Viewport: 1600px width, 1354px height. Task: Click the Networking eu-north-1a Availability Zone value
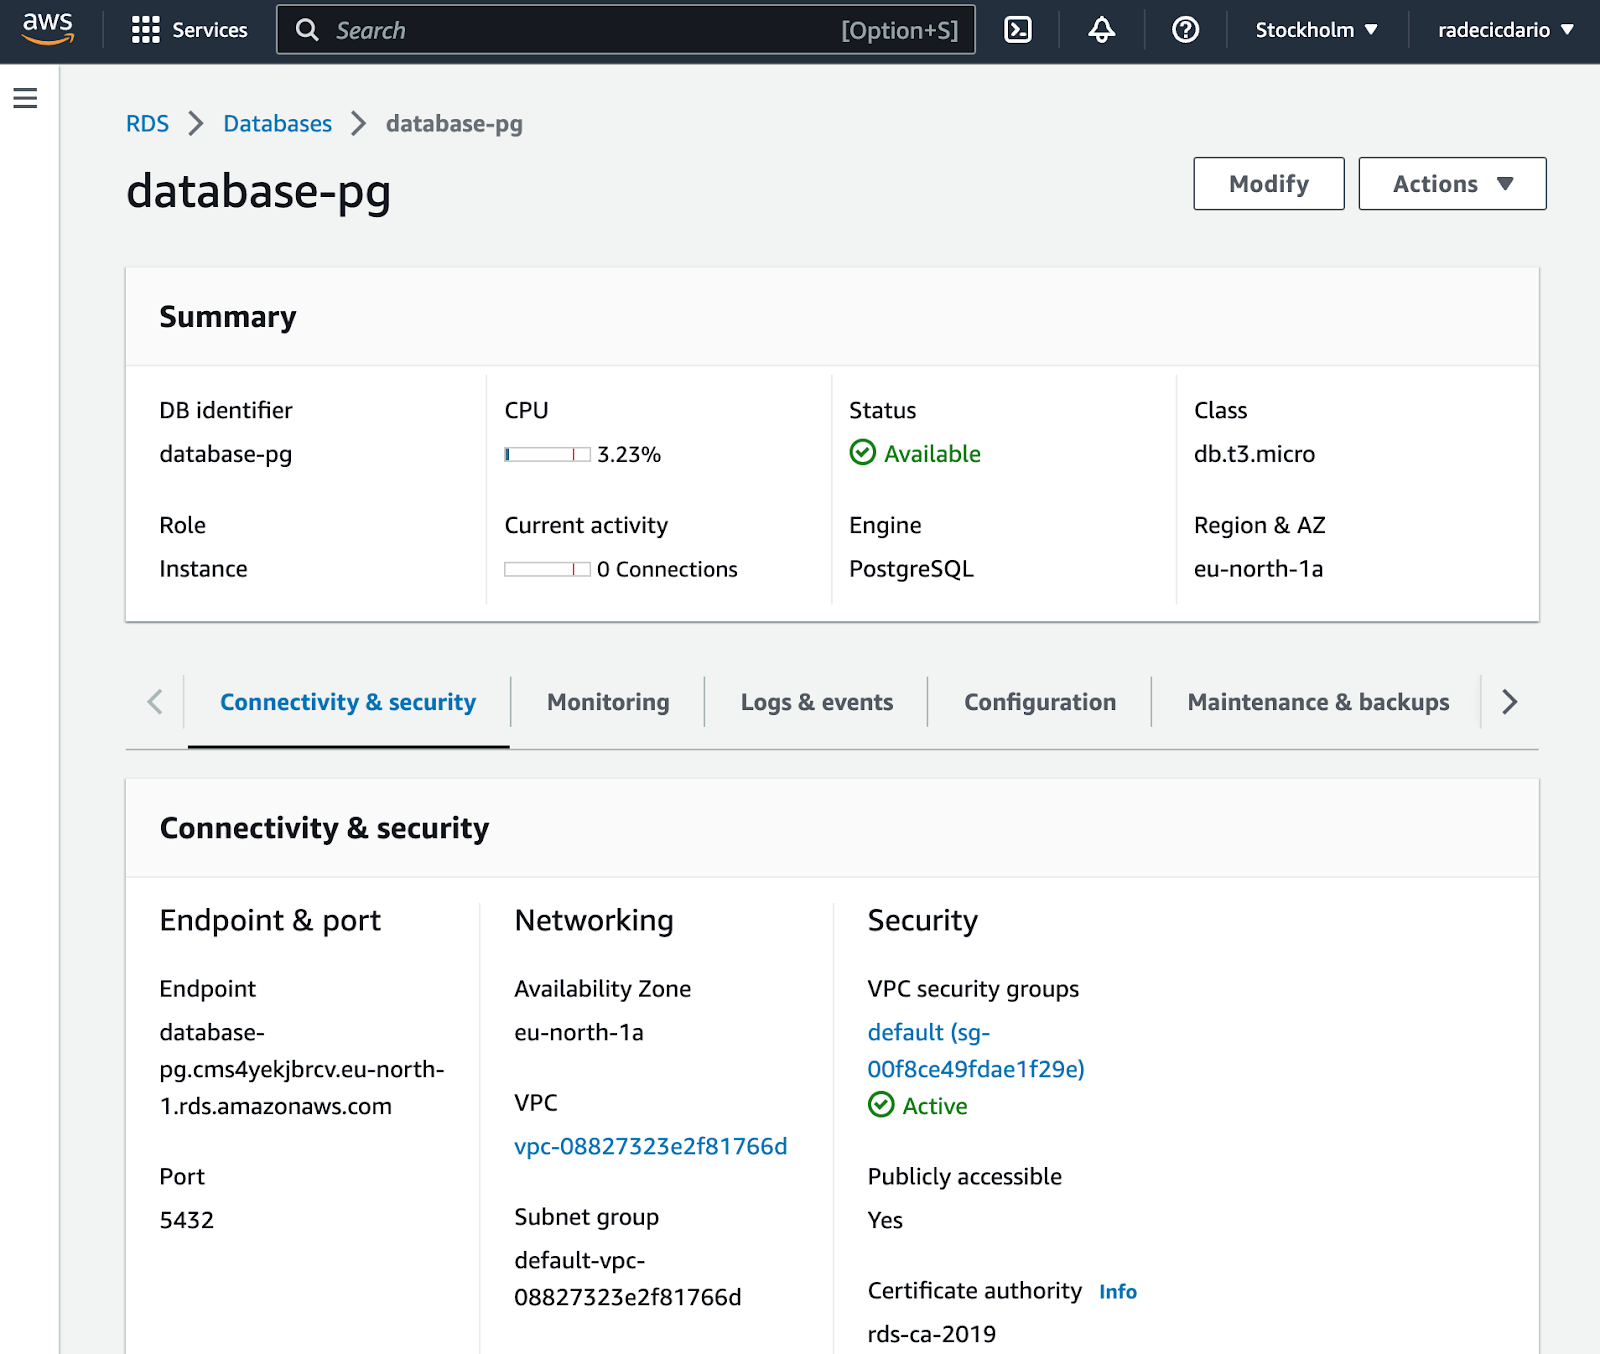579,1032
